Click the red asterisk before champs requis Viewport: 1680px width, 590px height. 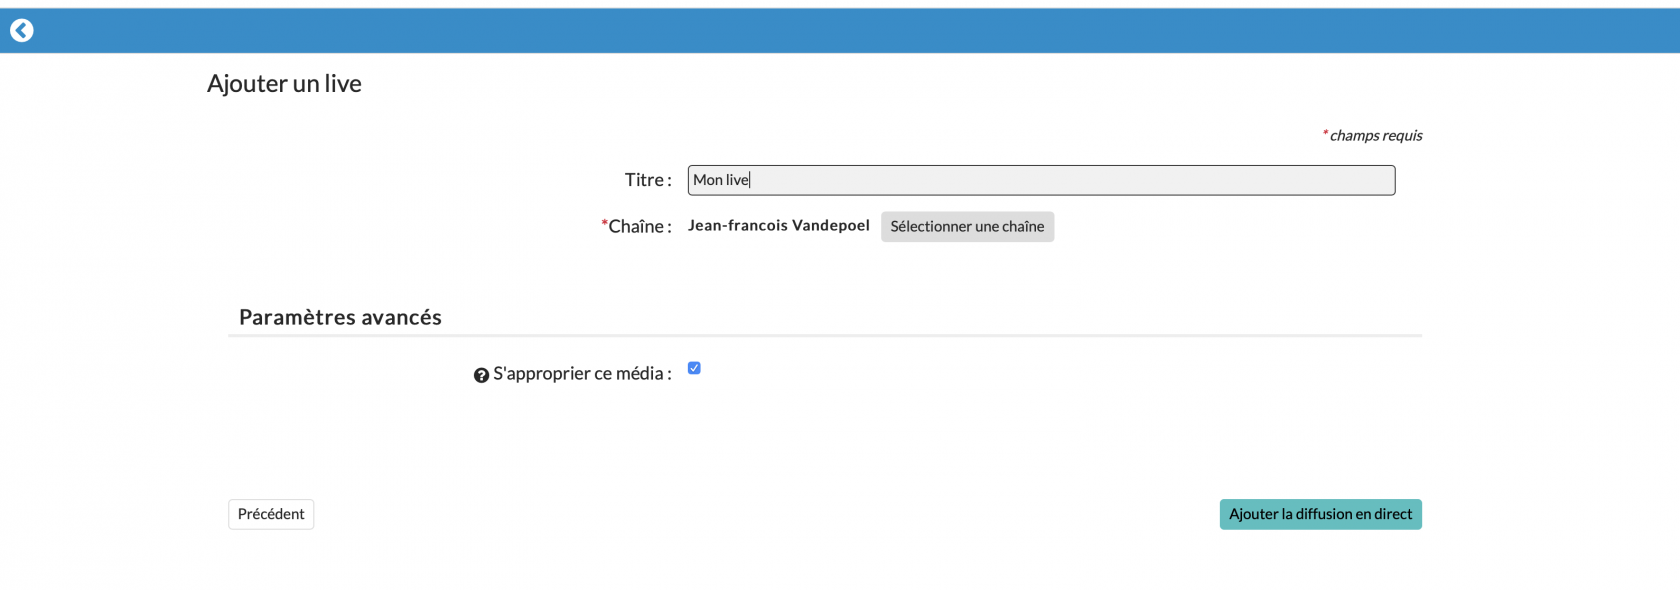click(1325, 133)
